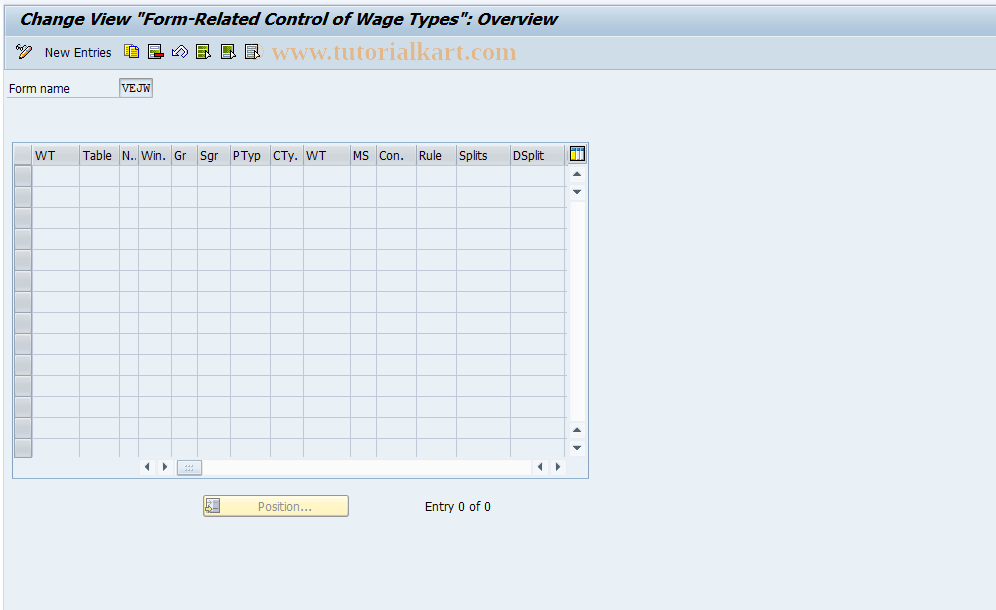Click the Delete entry icon
Screen dimensions: 996x610
pyautogui.click(x=156, y=52)
